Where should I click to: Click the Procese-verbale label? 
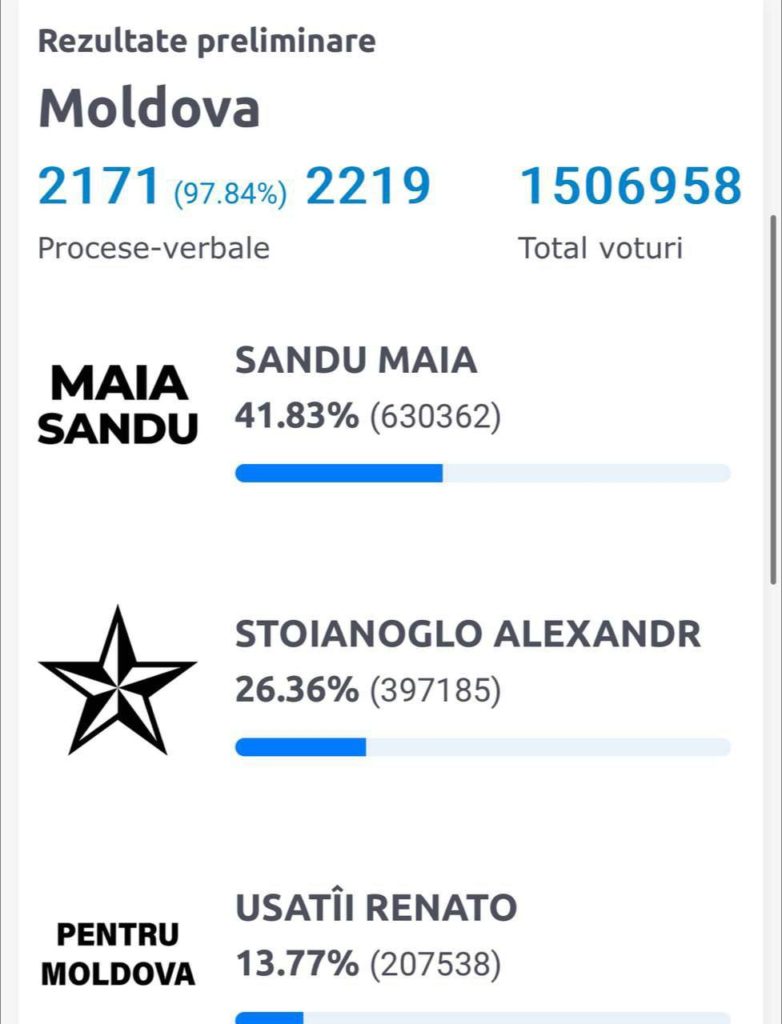[154, 248]
